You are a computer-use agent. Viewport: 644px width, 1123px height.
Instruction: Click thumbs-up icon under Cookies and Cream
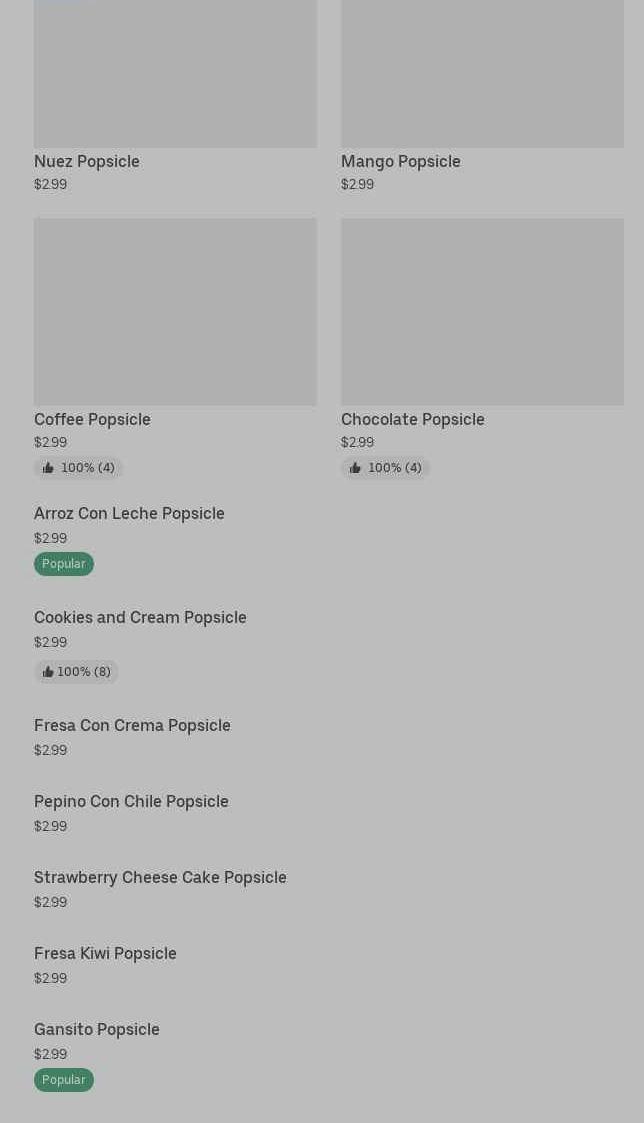coord(47,672)
